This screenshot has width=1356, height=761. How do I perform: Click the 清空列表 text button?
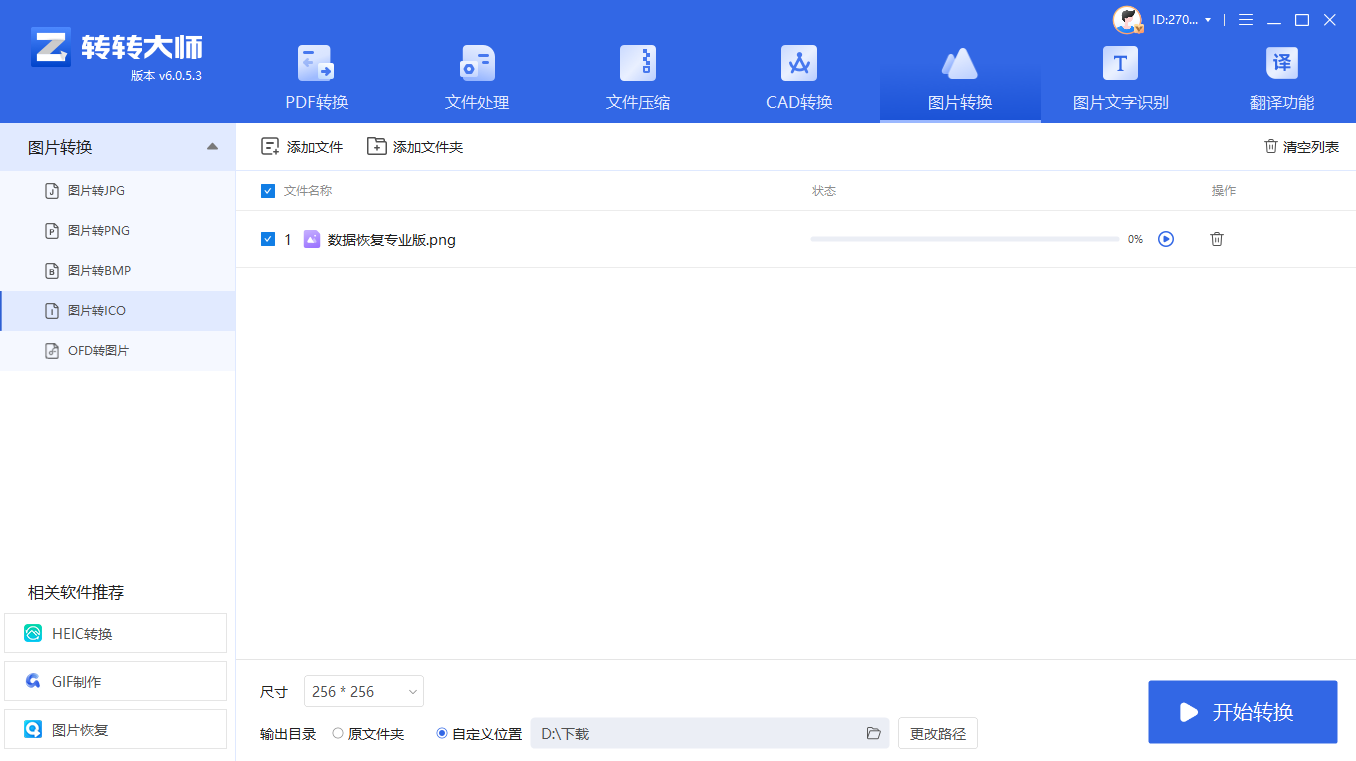coord(1311,148)
